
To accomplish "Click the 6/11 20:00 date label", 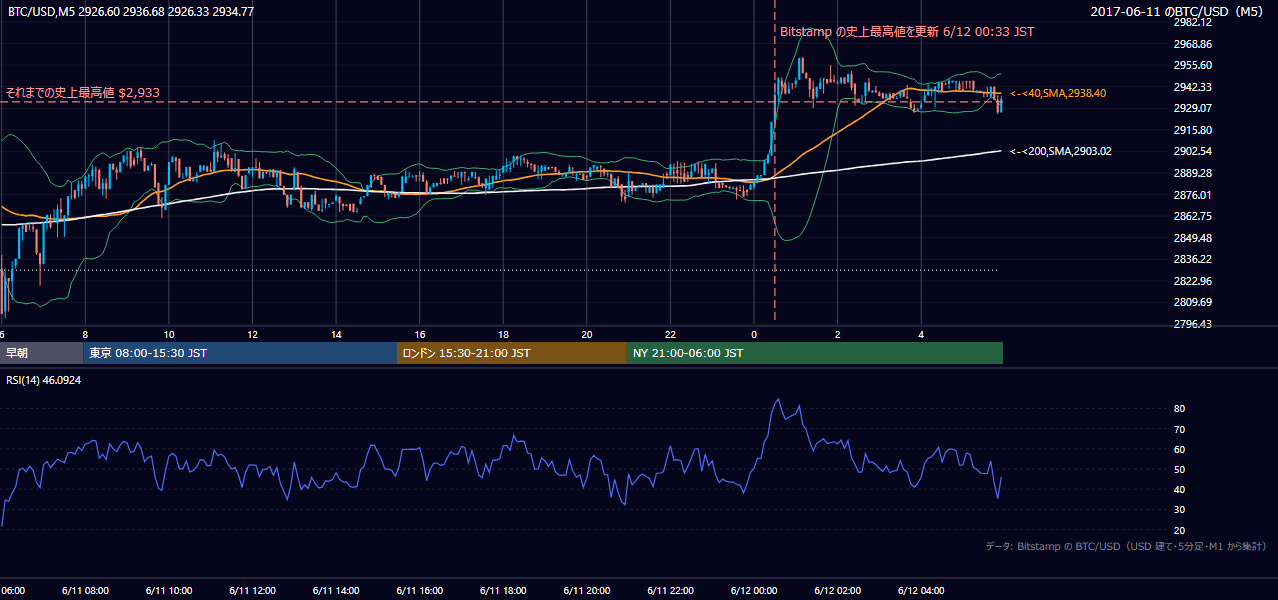I will [x=587, y=590].
